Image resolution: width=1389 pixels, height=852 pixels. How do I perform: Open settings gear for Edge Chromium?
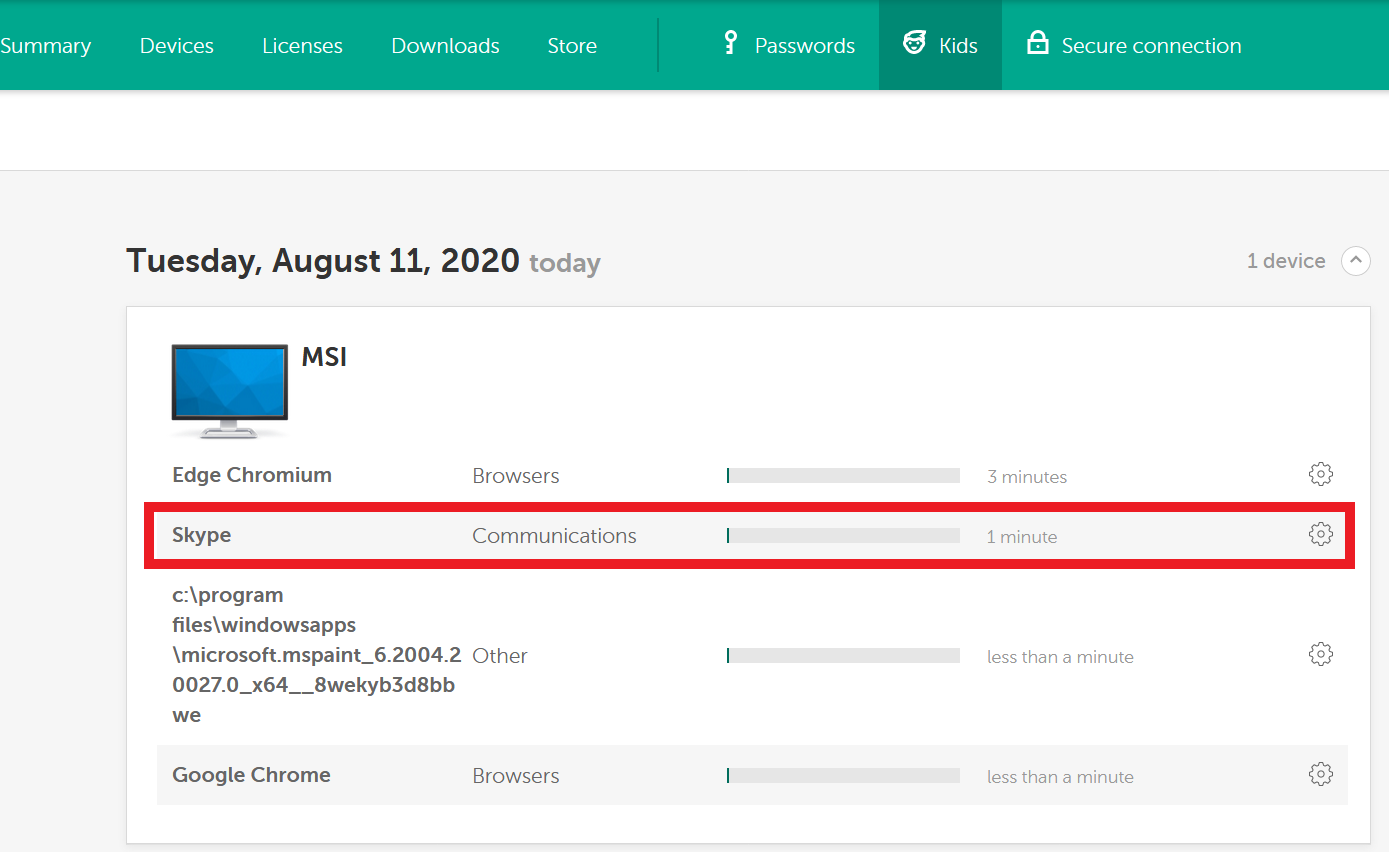(x=1321, y=474)
